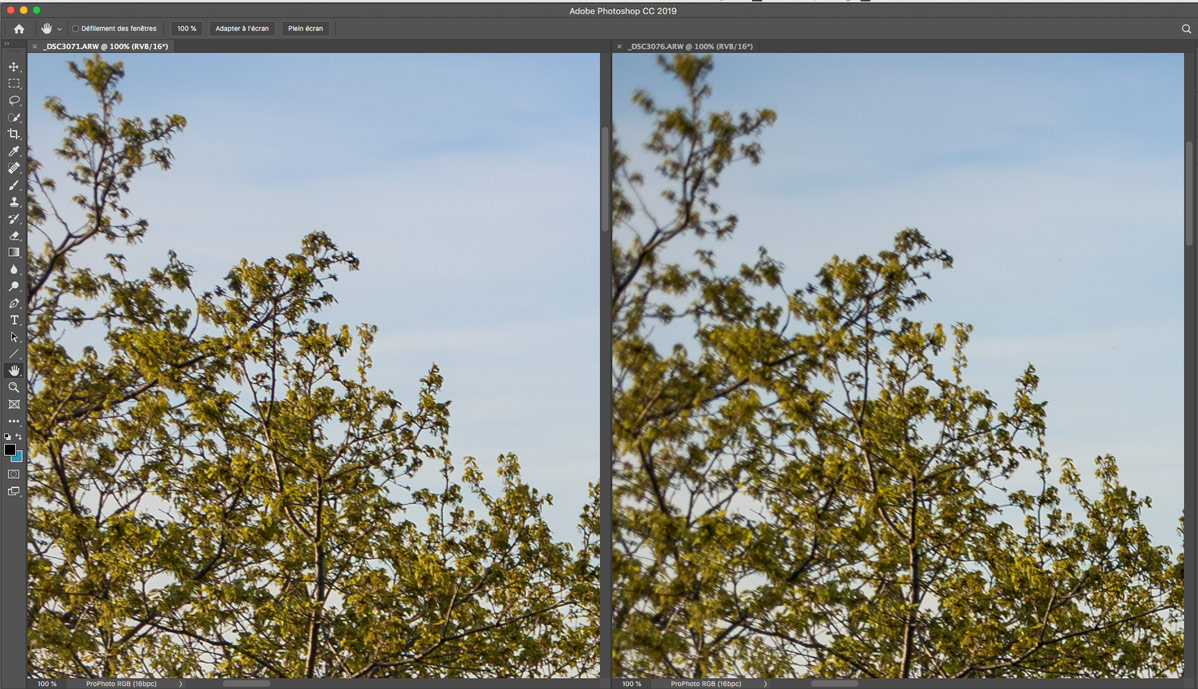1198x689 pixels.
Task: Enable 'Défilement des fenêtres' checkbox
Action: [76, 29]
